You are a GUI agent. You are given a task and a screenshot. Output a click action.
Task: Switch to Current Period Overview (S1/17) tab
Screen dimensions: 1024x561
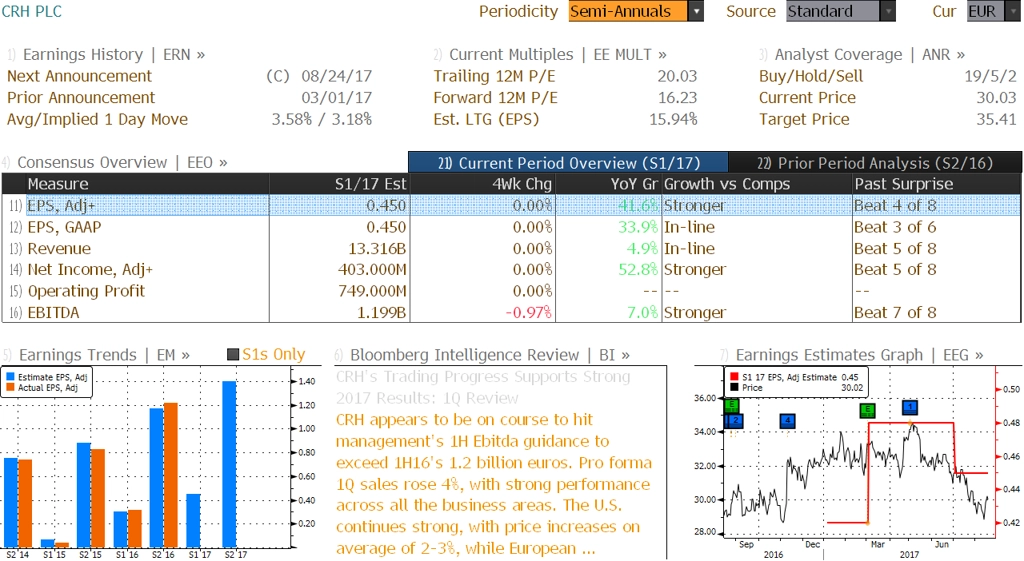pyautogui.click(x=568, y=163)
